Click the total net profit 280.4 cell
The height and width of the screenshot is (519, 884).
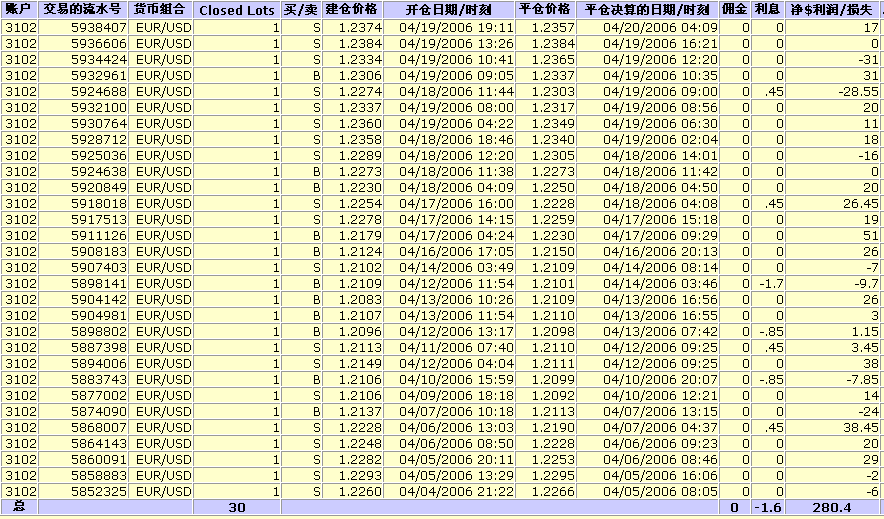click(x=834, y=508)
